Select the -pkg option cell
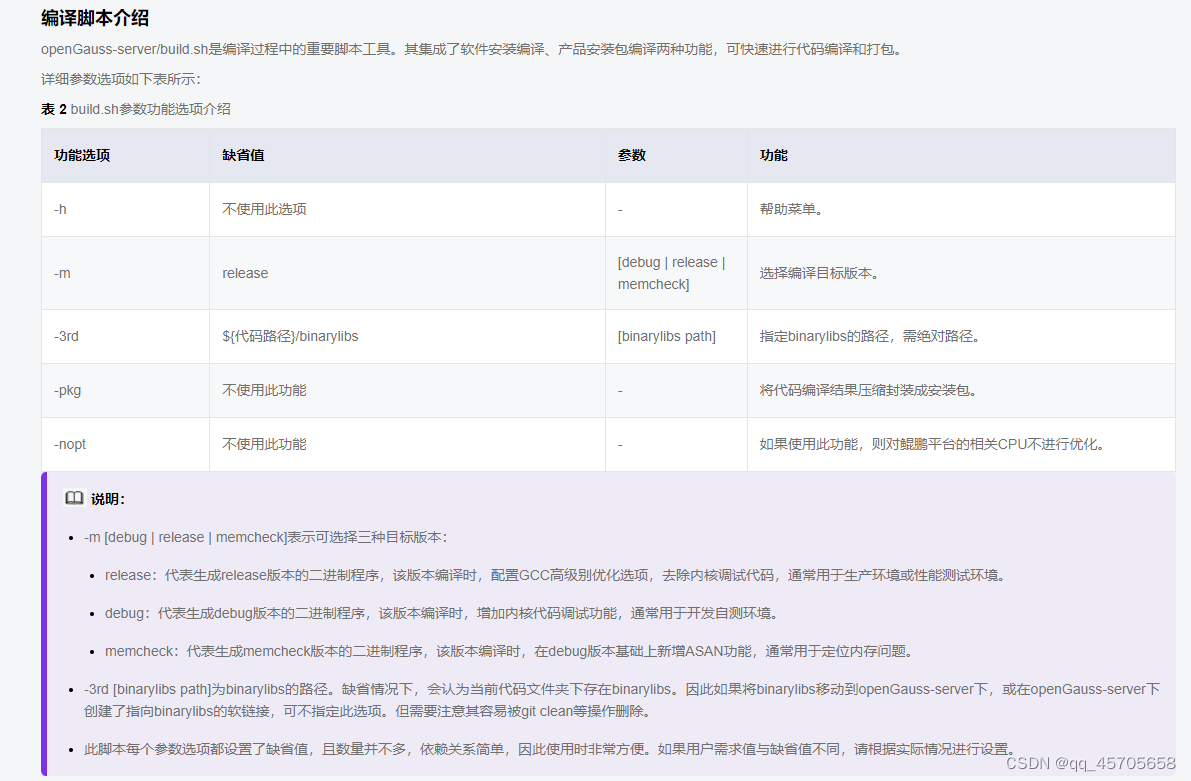 pos(125,390)
